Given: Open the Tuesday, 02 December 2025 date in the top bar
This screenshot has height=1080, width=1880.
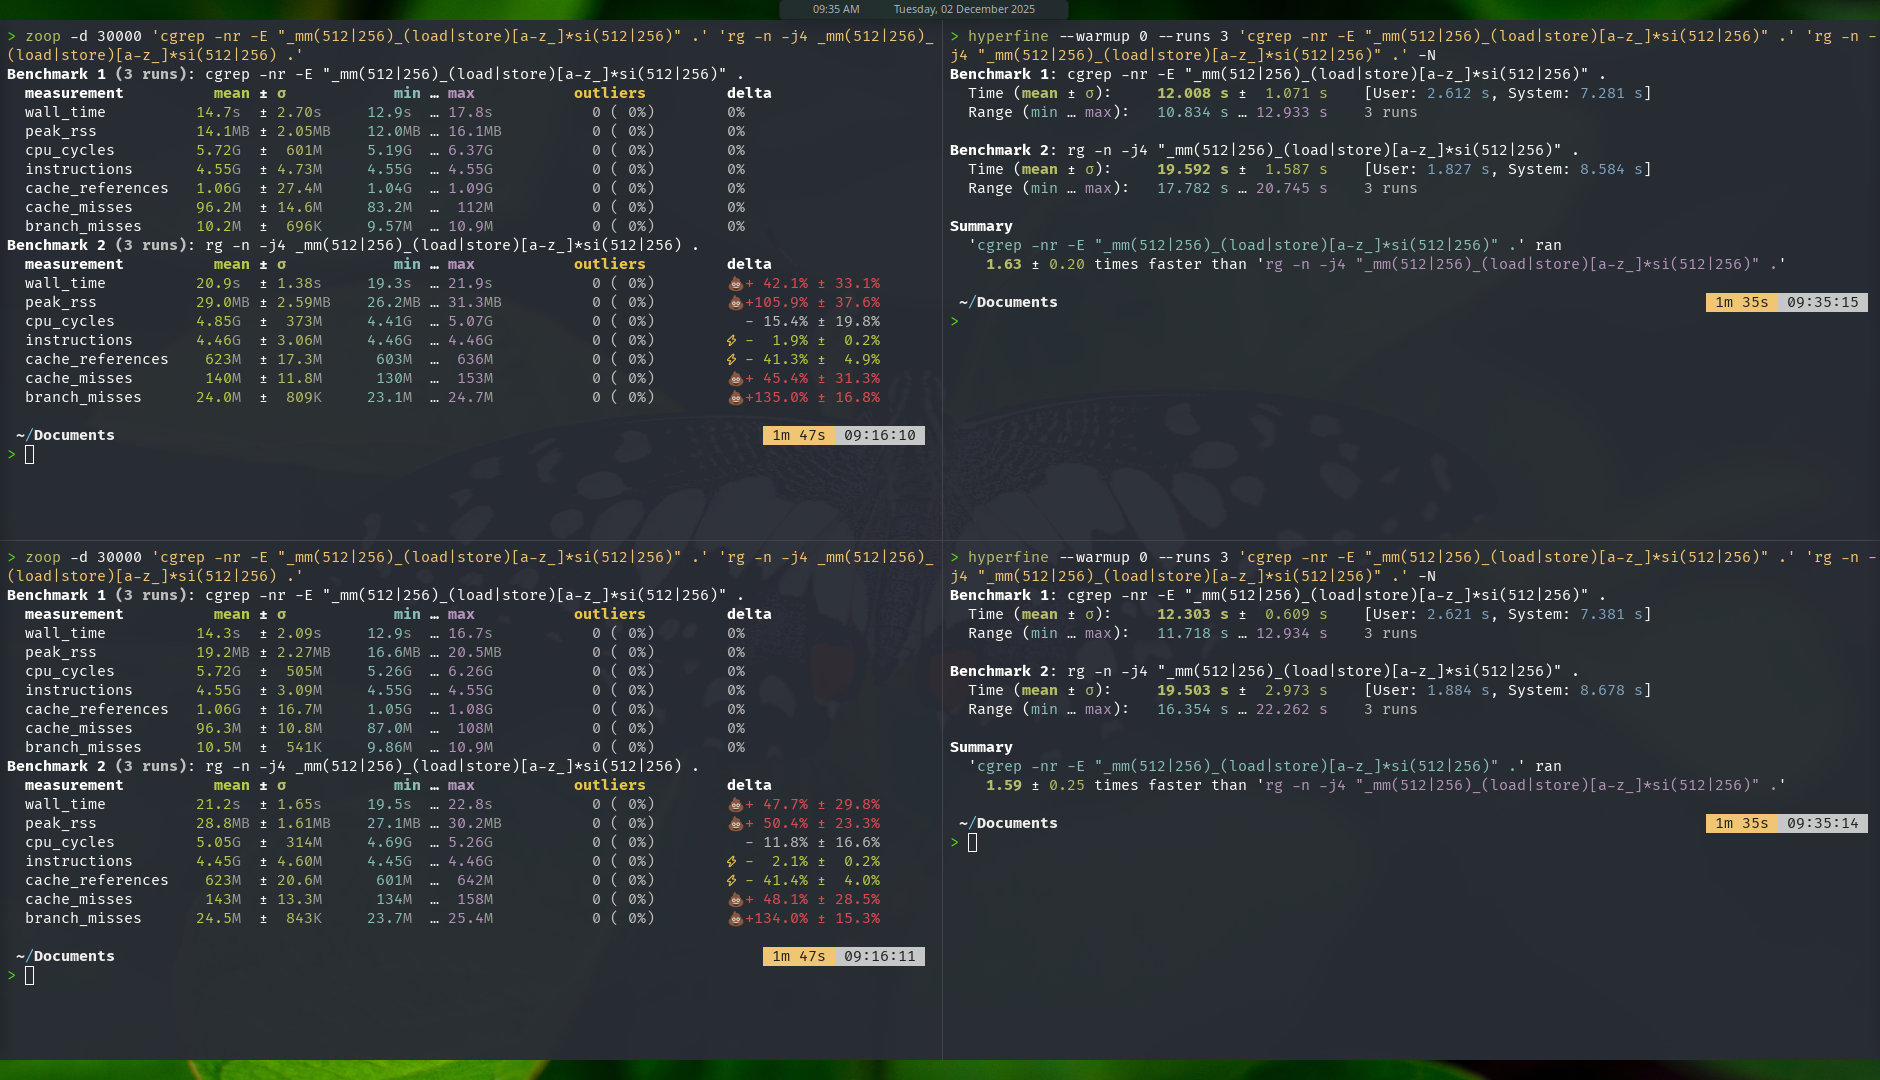Looking at the screenshot, I should (x=964, y=9).
